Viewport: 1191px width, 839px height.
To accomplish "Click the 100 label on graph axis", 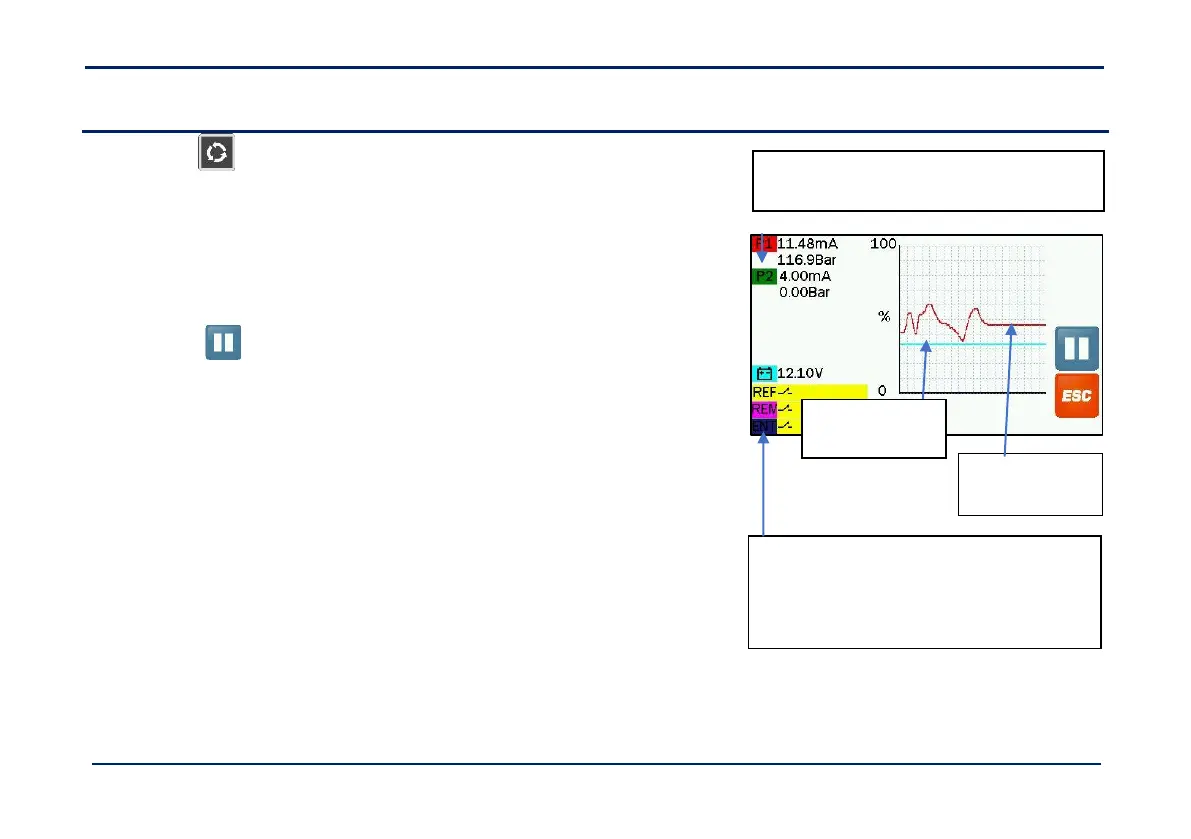I will (x=883, y=244).
